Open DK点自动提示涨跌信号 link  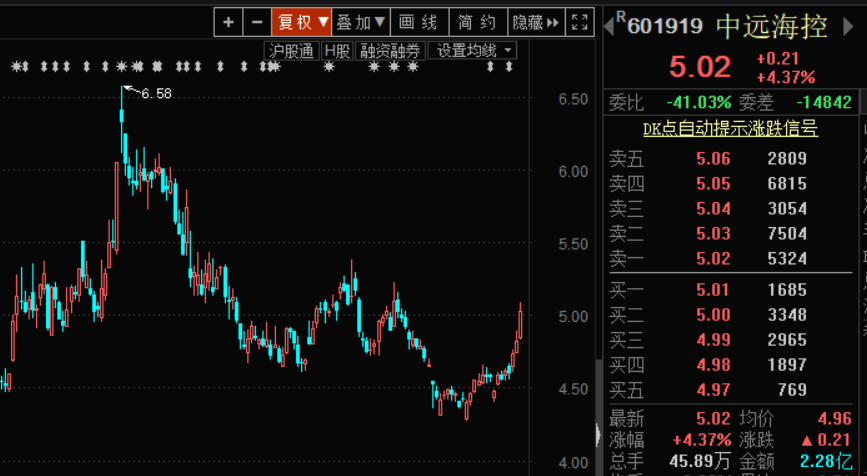point(729,129)
